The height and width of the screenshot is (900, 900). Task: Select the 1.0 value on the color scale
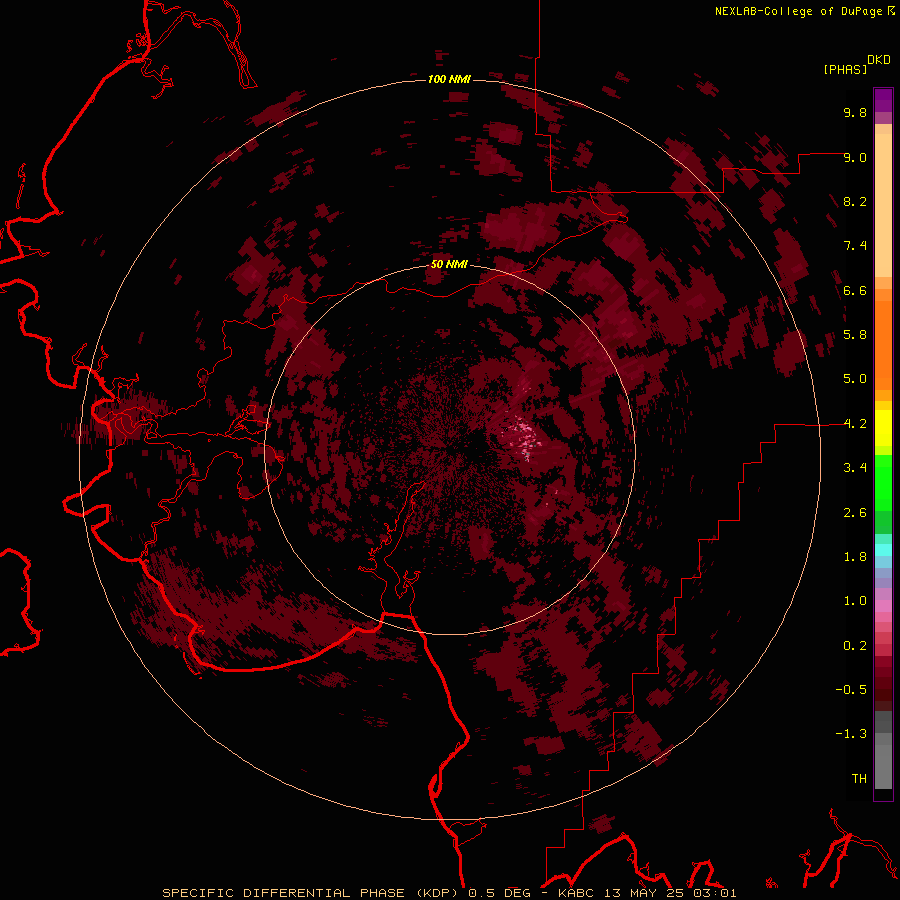pos(855,601)
